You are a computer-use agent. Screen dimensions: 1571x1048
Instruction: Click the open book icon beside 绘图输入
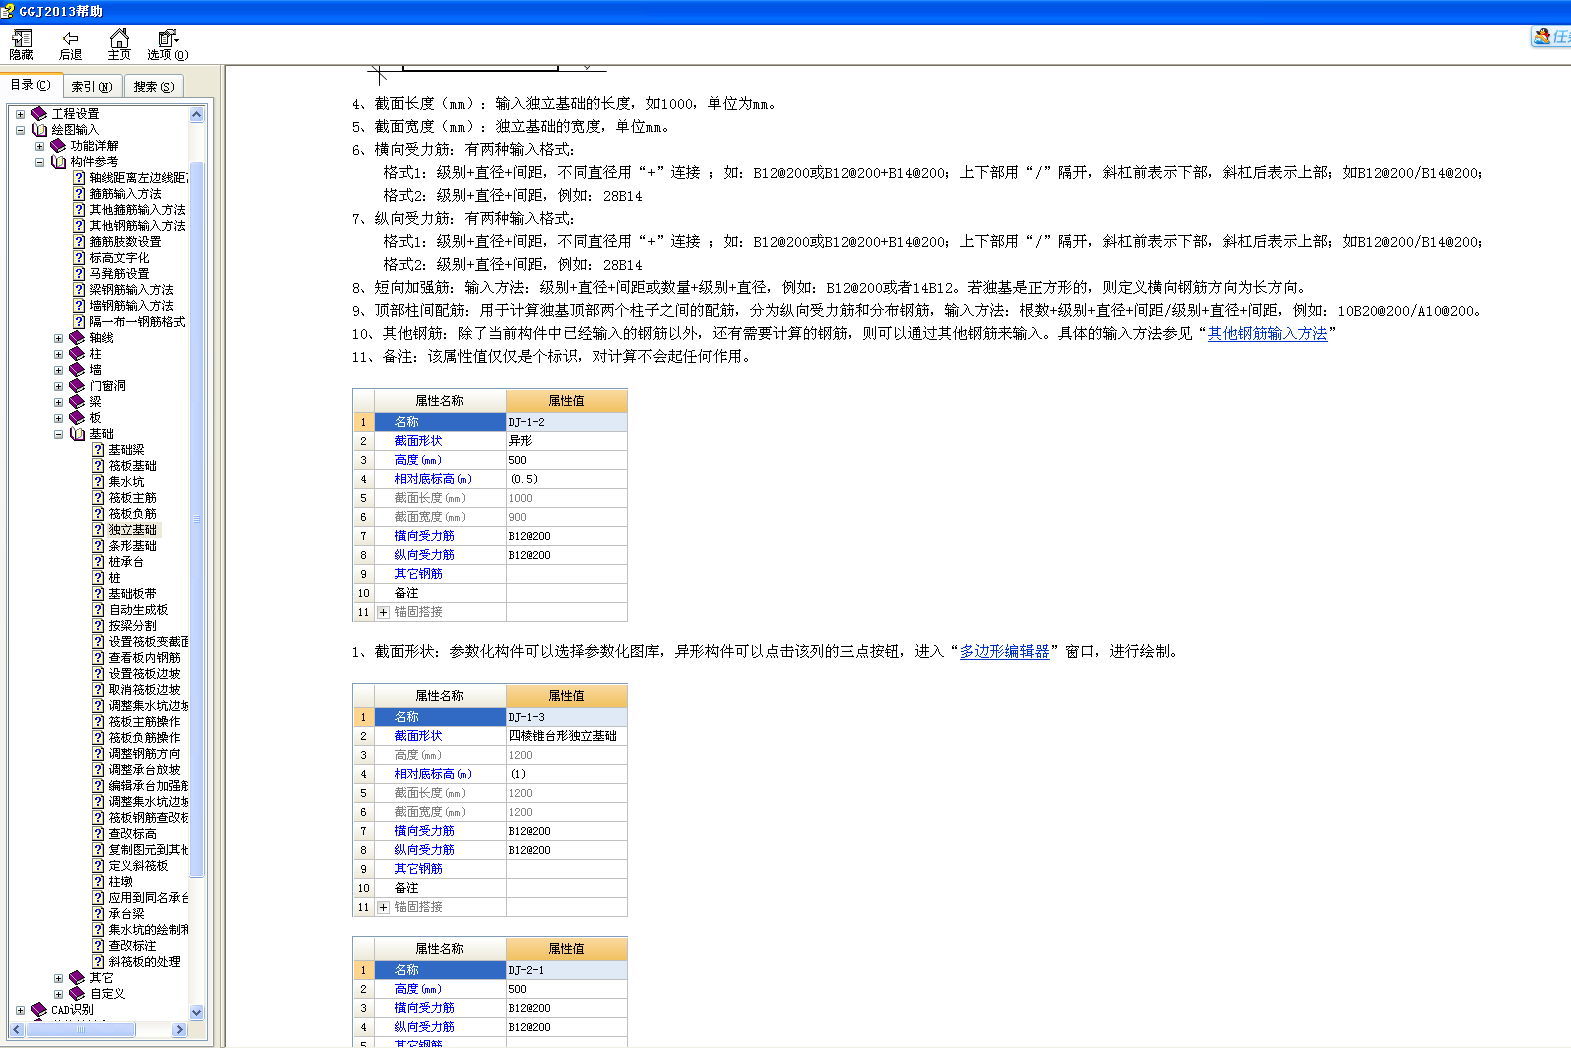point(39,130)
